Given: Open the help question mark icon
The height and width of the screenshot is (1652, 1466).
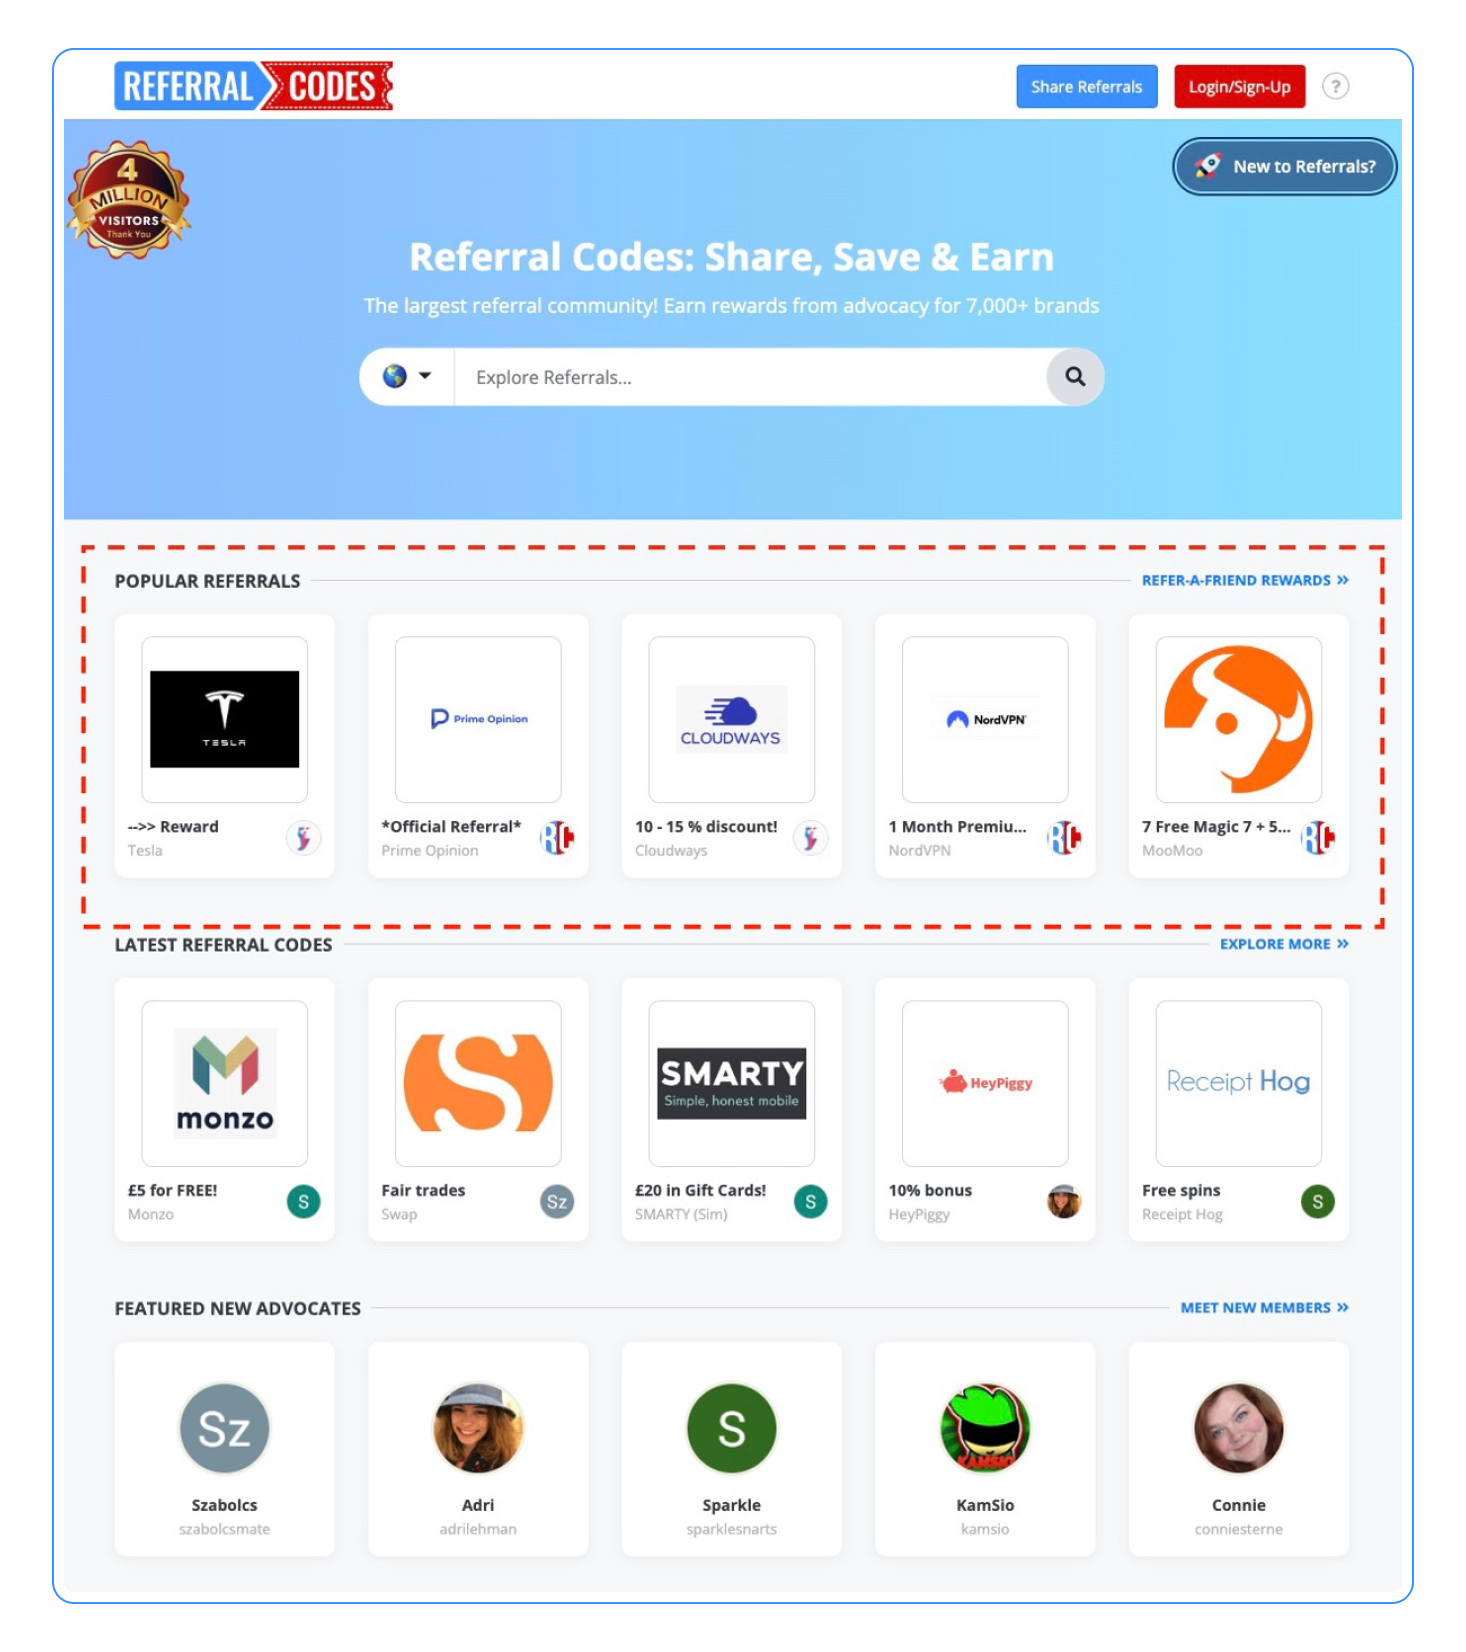Looking at the screenshot, I should point(1335,86).
